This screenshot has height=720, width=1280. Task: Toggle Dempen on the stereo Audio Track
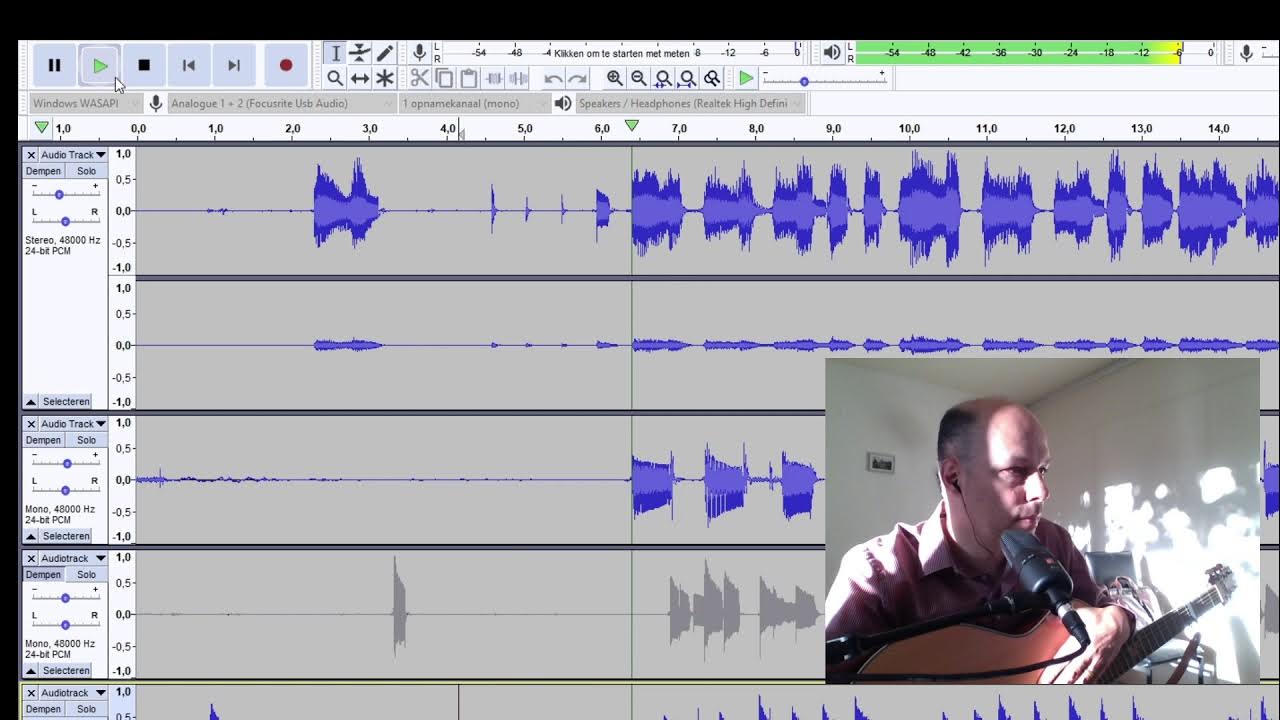(x=43, y=171)
